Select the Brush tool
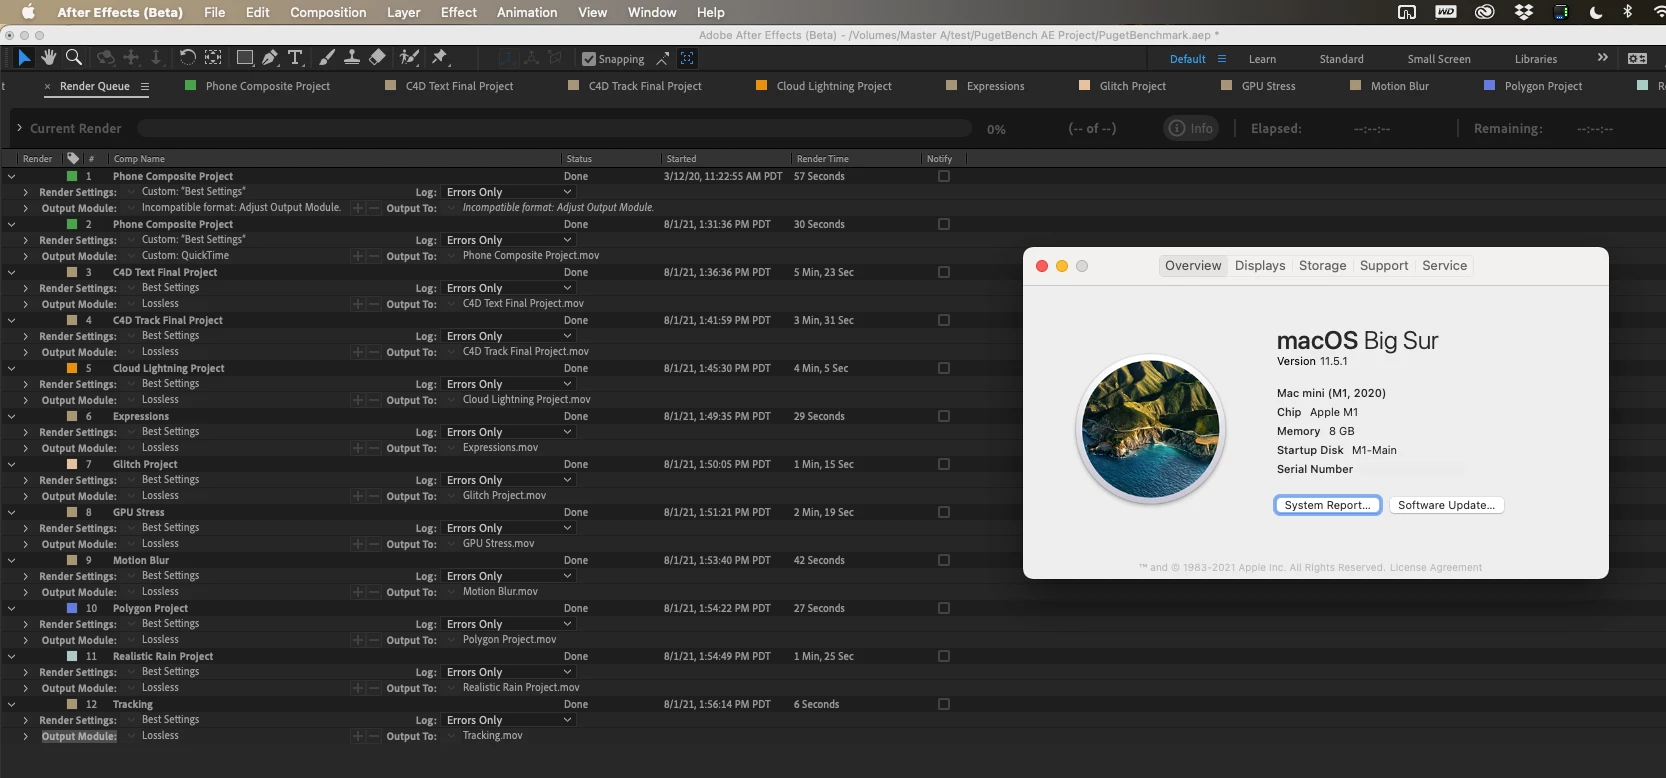 [x=327, y=58]
